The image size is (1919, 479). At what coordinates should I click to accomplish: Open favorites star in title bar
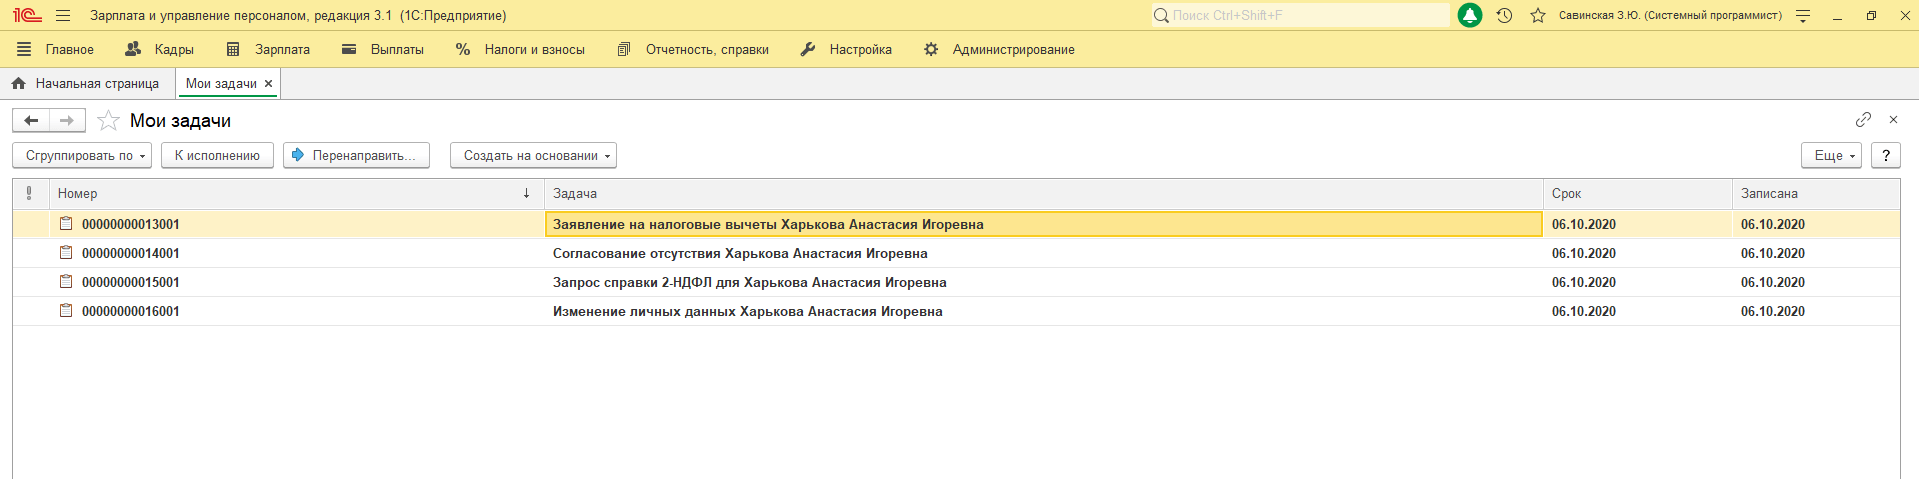pos(1538,16)
